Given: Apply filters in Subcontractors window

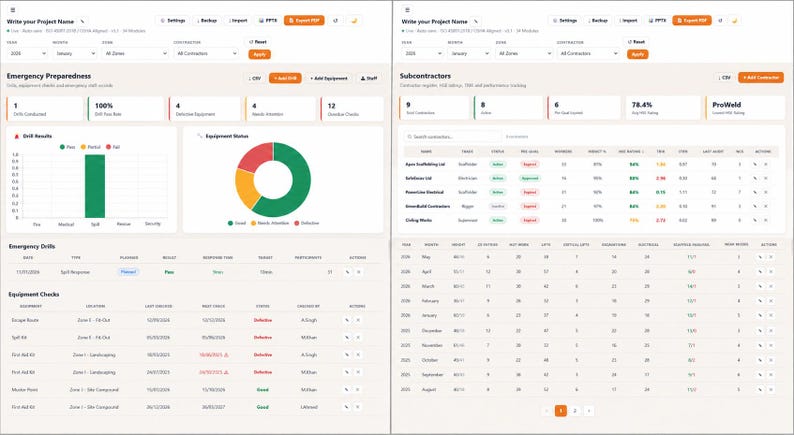Looking at the screenshot, I should coord(638,54).
